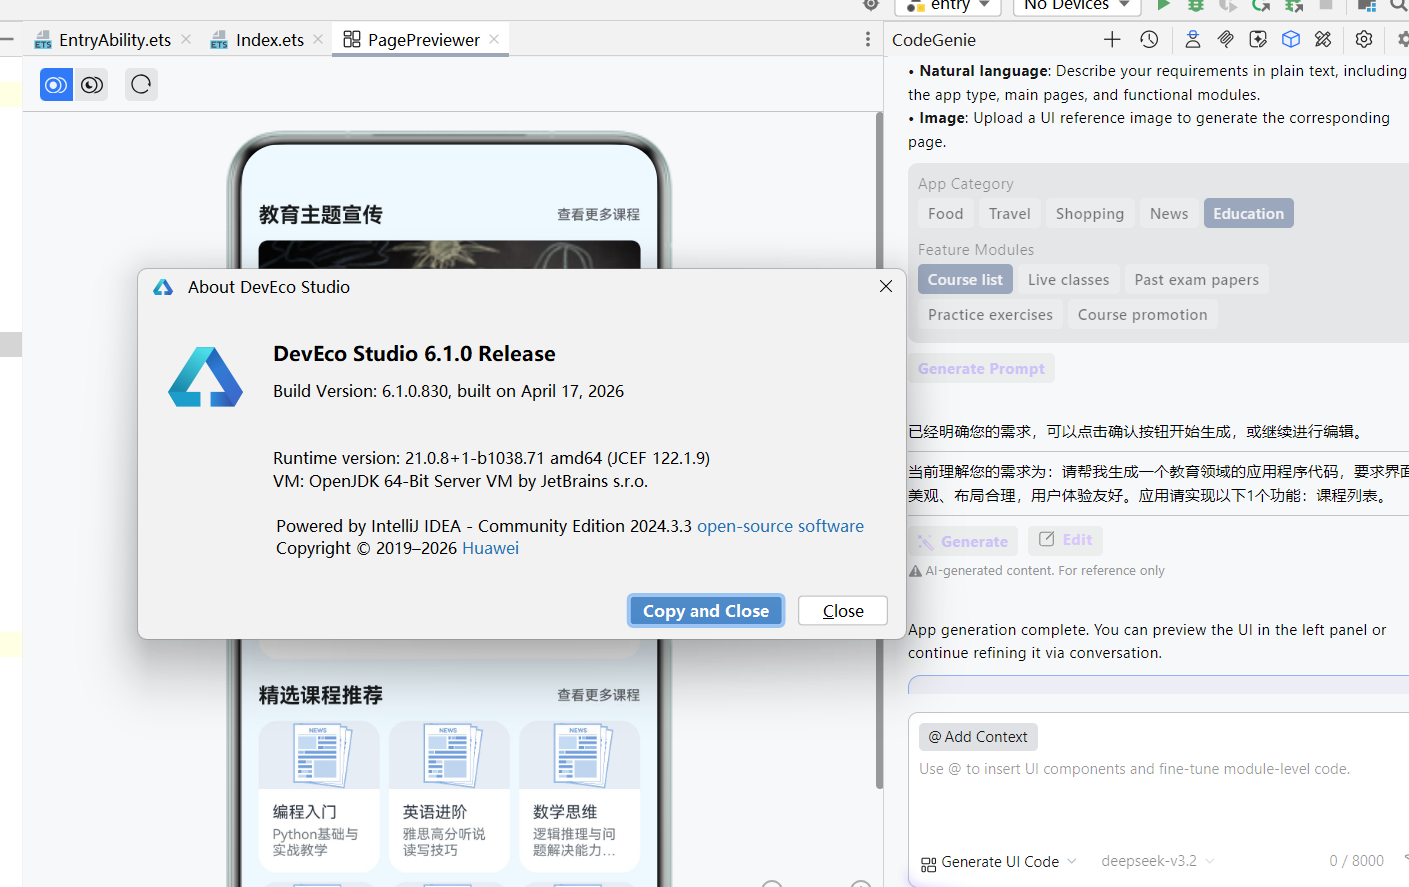Click the Generate Prompt button
1409x887 pixels.
tap(981, 369)
